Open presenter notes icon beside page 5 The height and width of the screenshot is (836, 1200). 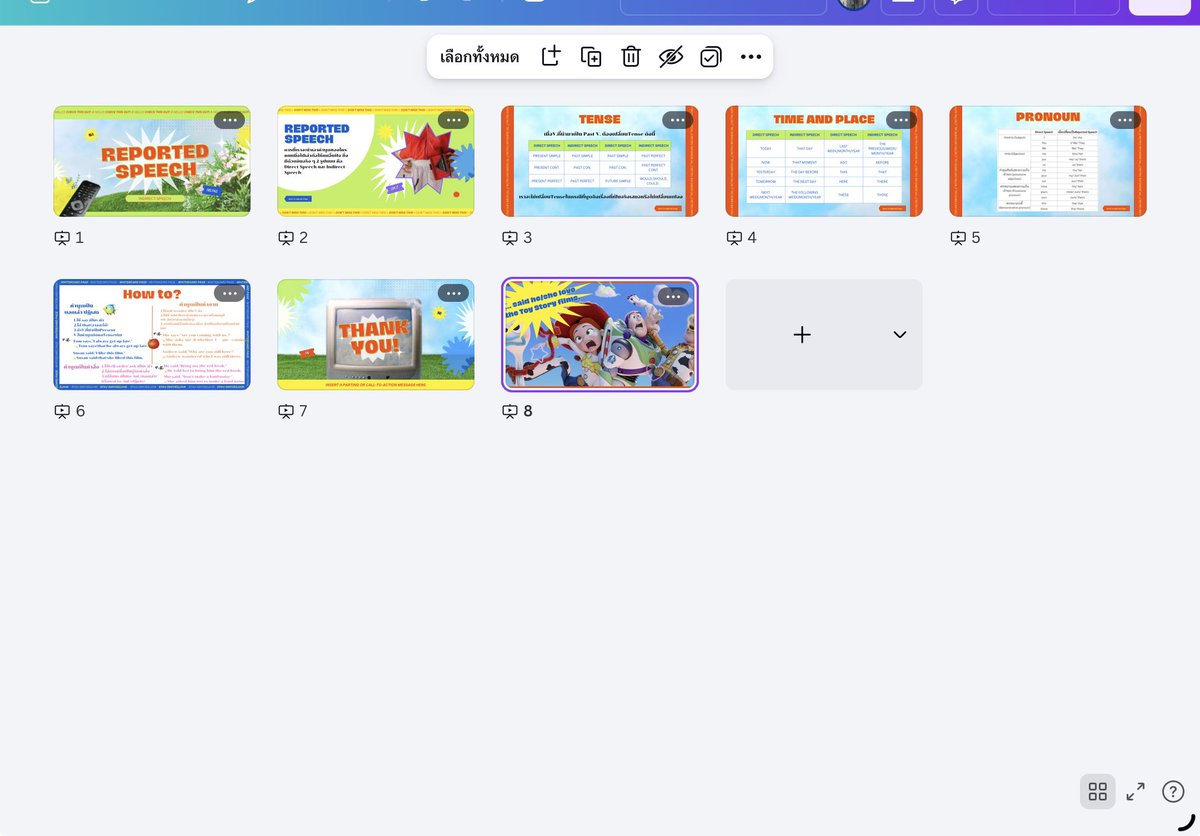pyautogui.click(x=958, y=238)
